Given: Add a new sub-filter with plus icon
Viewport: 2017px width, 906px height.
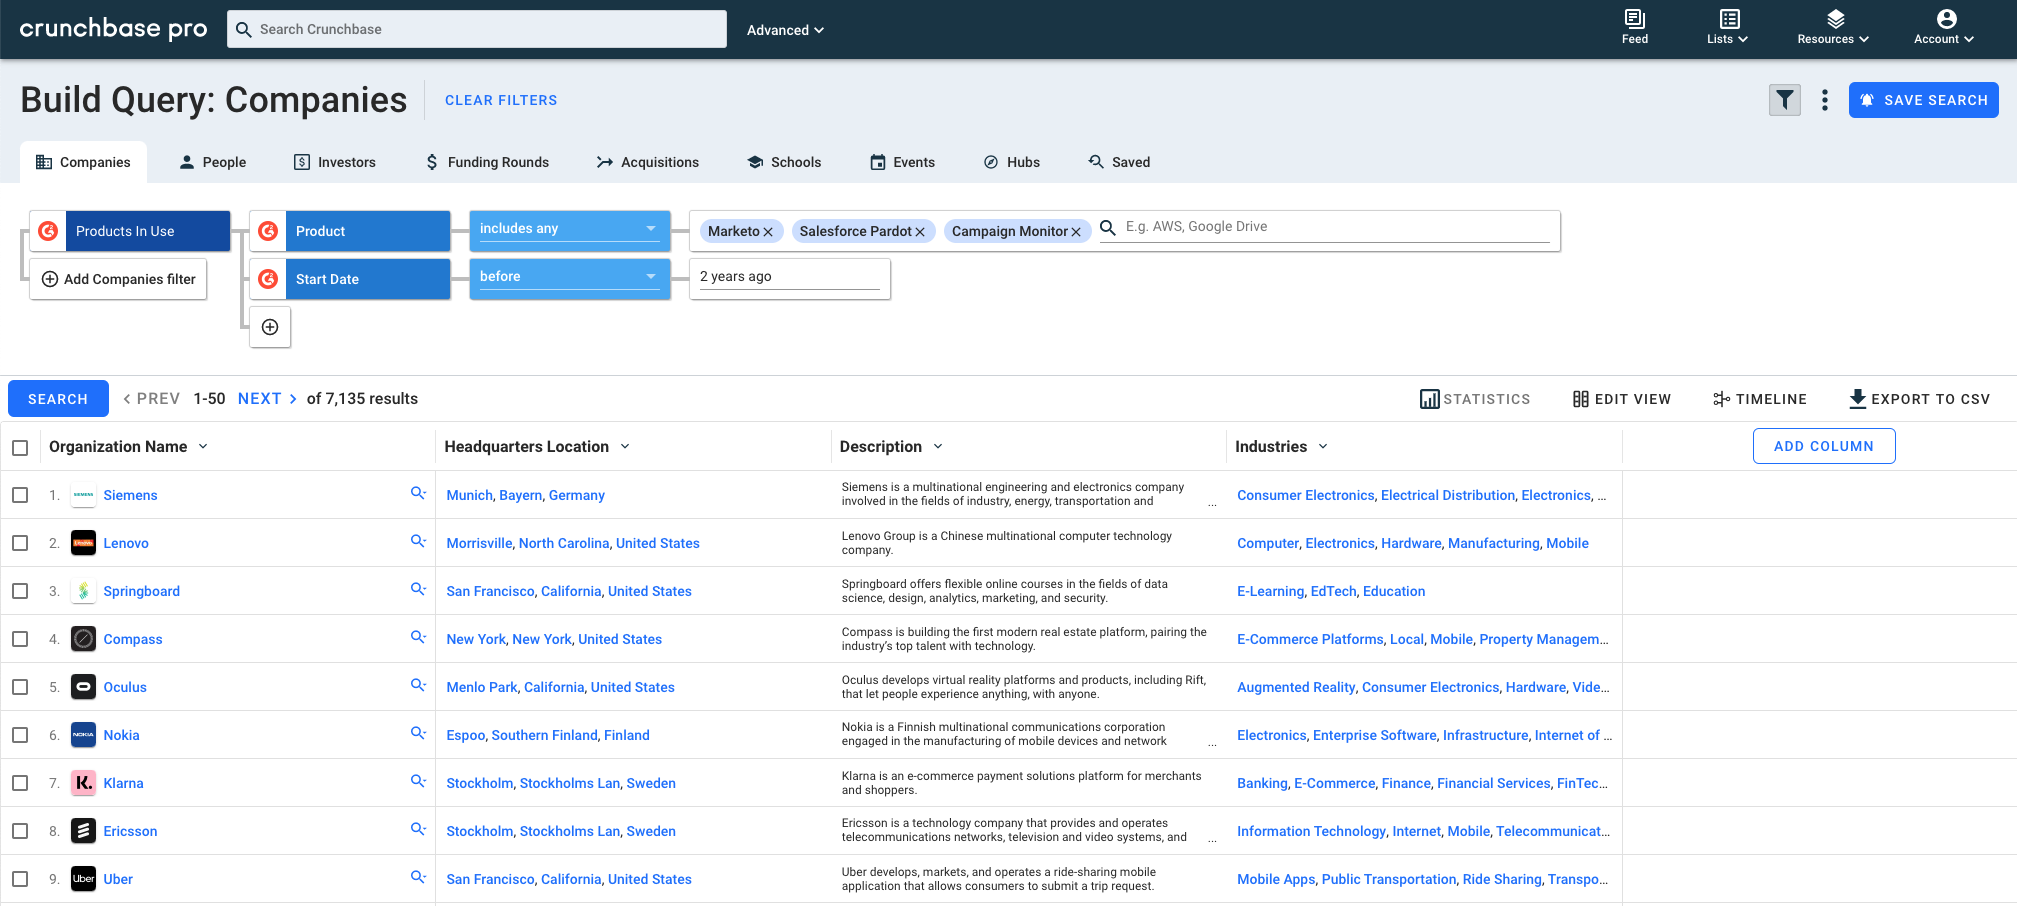Looking at the screenshot, I should [x=270, y=327].
